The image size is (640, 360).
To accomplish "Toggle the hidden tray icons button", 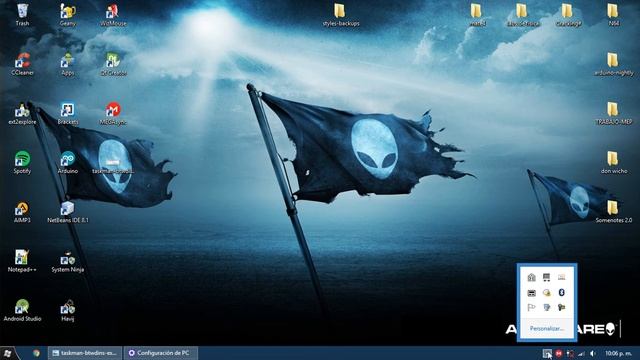I will click(x=547, y=353).
